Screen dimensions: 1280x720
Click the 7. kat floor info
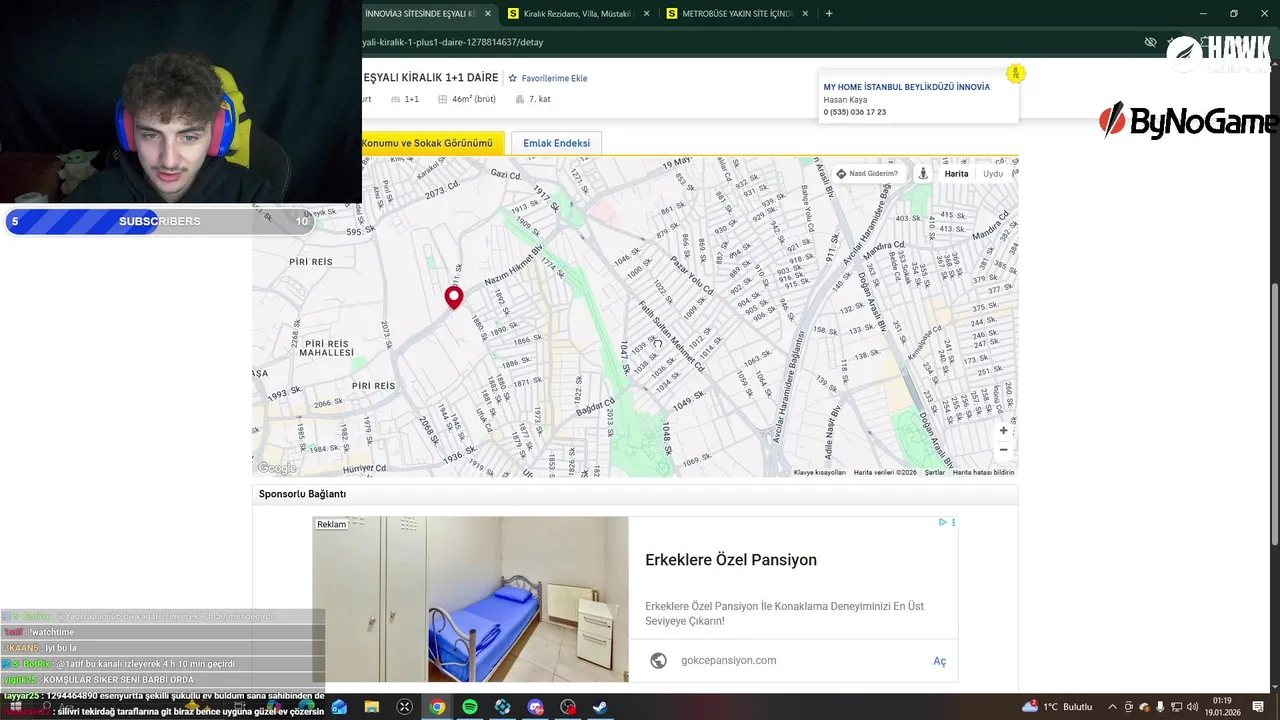click(533, 99)
